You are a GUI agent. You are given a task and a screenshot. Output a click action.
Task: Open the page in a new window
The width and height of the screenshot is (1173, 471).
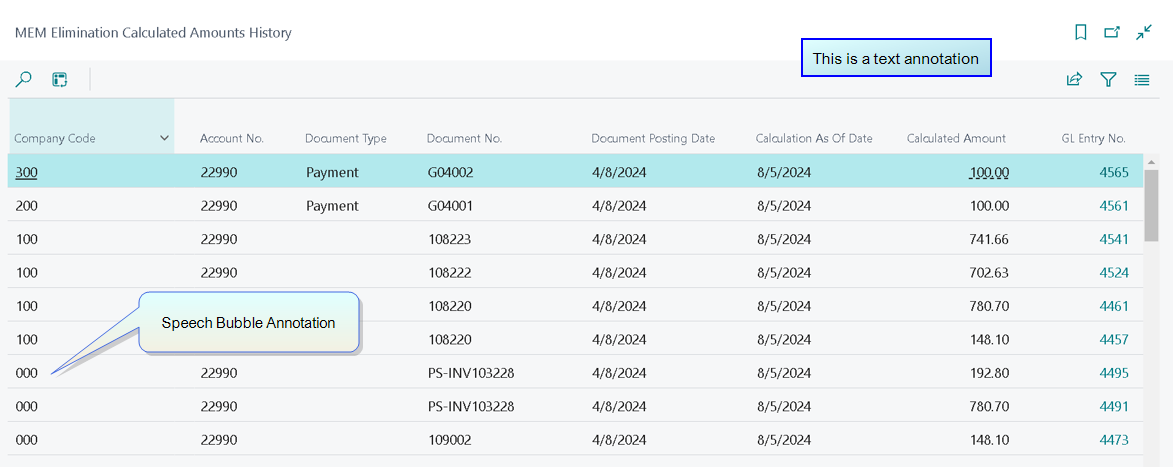(x=1112, y=32)
